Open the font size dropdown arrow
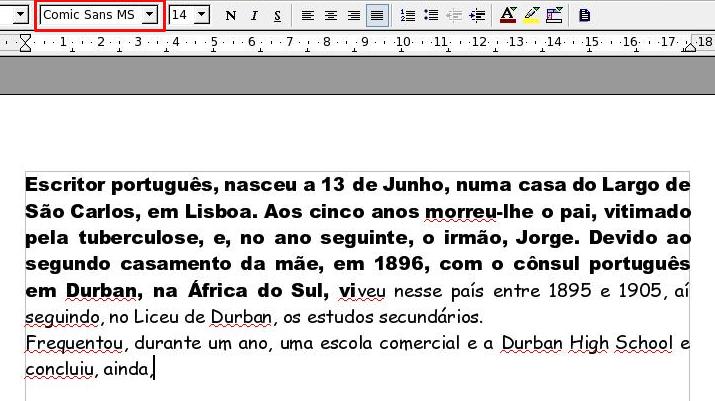 pyautogui.click(x=202, y=15)
